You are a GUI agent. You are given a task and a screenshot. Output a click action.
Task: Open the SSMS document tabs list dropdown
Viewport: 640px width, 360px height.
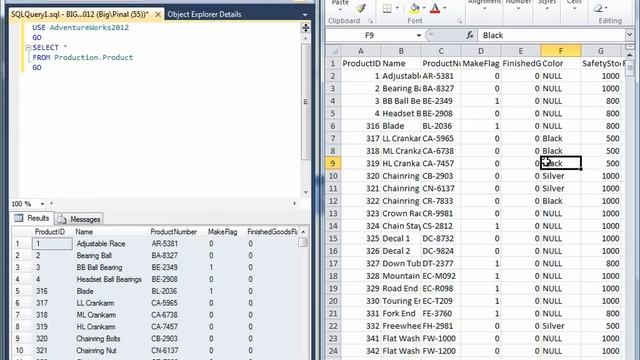pos(304,15)
